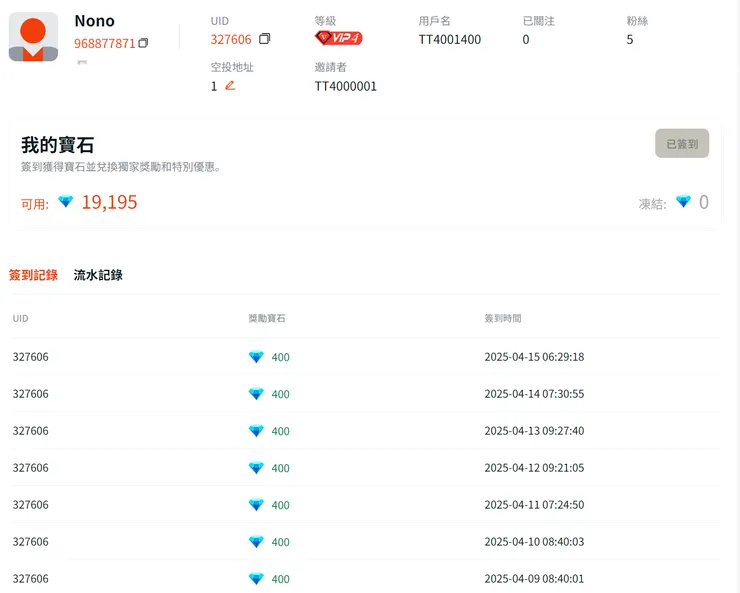The height and width of the screenshot is (593, 740).
Task: Click the available gems diamond icon
Action: click(66, 202)
